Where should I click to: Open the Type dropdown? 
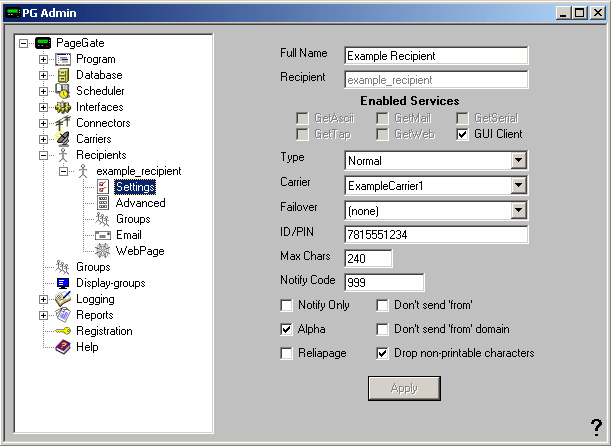click(518, 160)
